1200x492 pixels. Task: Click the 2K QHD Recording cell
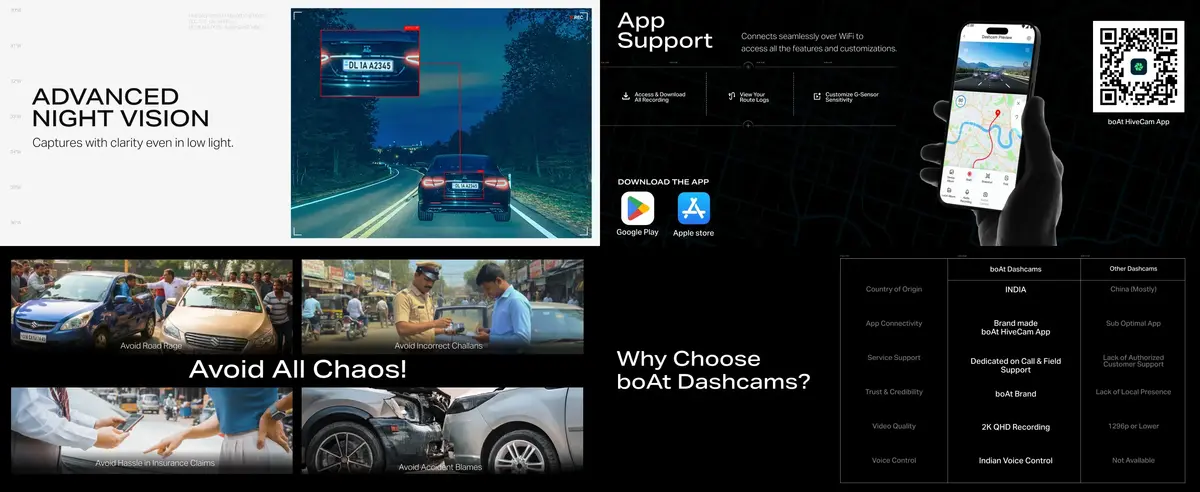[x=1015, y=427]
